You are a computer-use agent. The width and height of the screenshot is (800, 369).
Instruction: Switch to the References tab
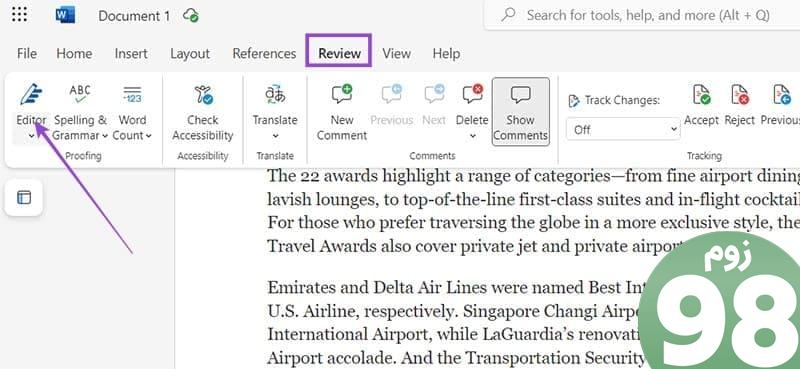pyautogui.click(x=264, y=54)
